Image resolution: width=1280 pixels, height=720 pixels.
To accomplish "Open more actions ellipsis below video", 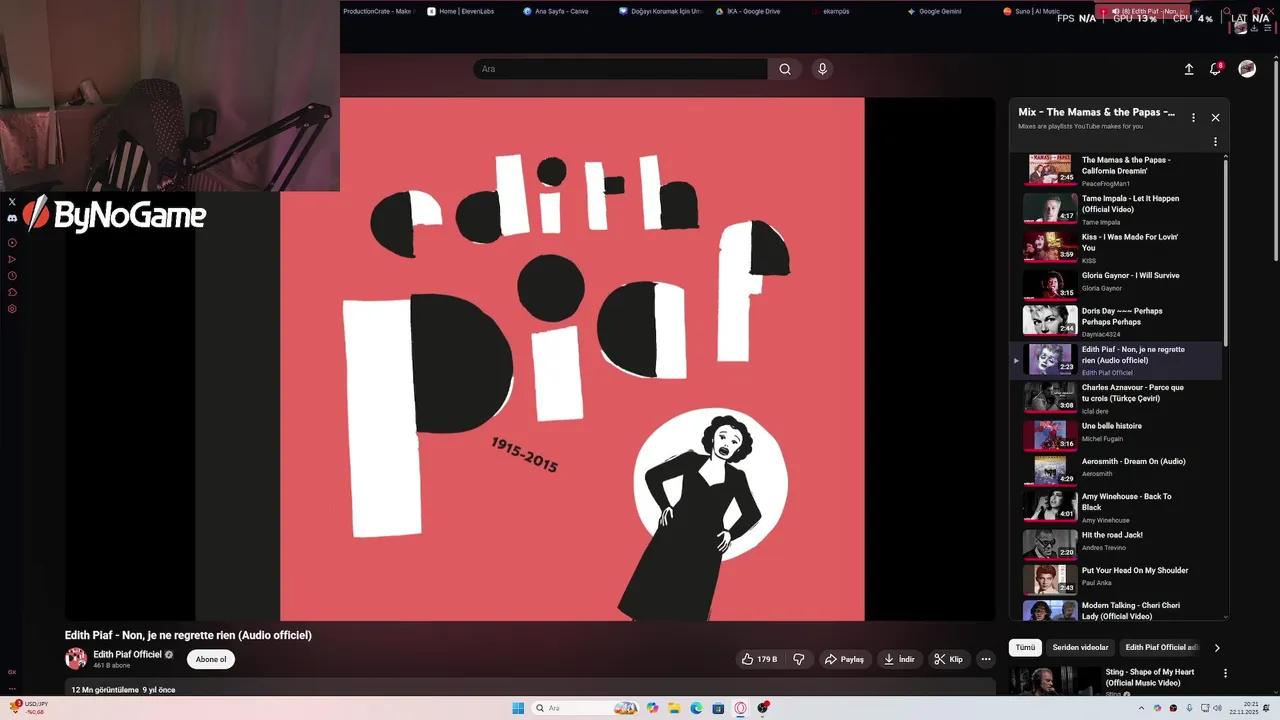I will [986, 659].
